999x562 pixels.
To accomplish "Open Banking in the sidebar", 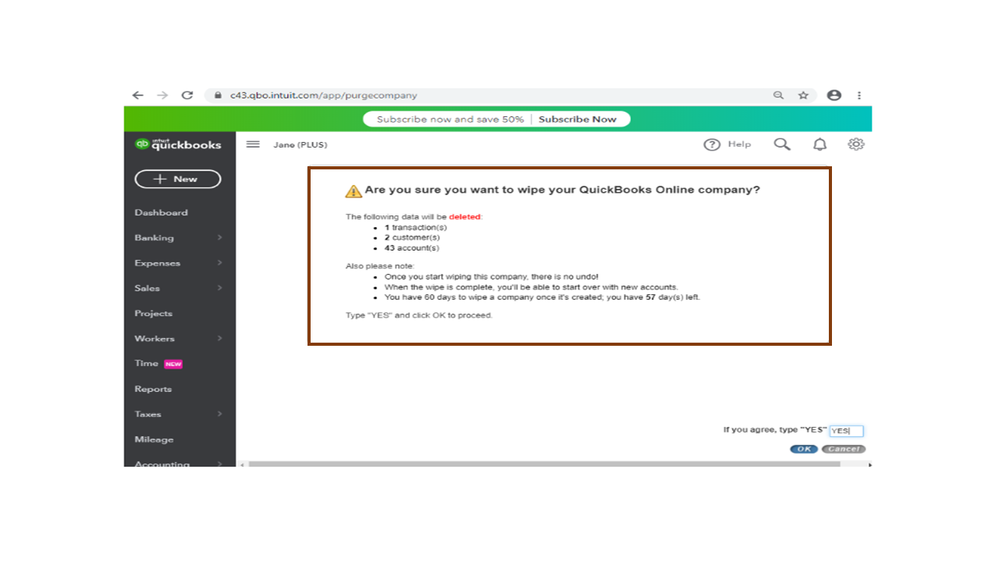I will tap(154, 238).
